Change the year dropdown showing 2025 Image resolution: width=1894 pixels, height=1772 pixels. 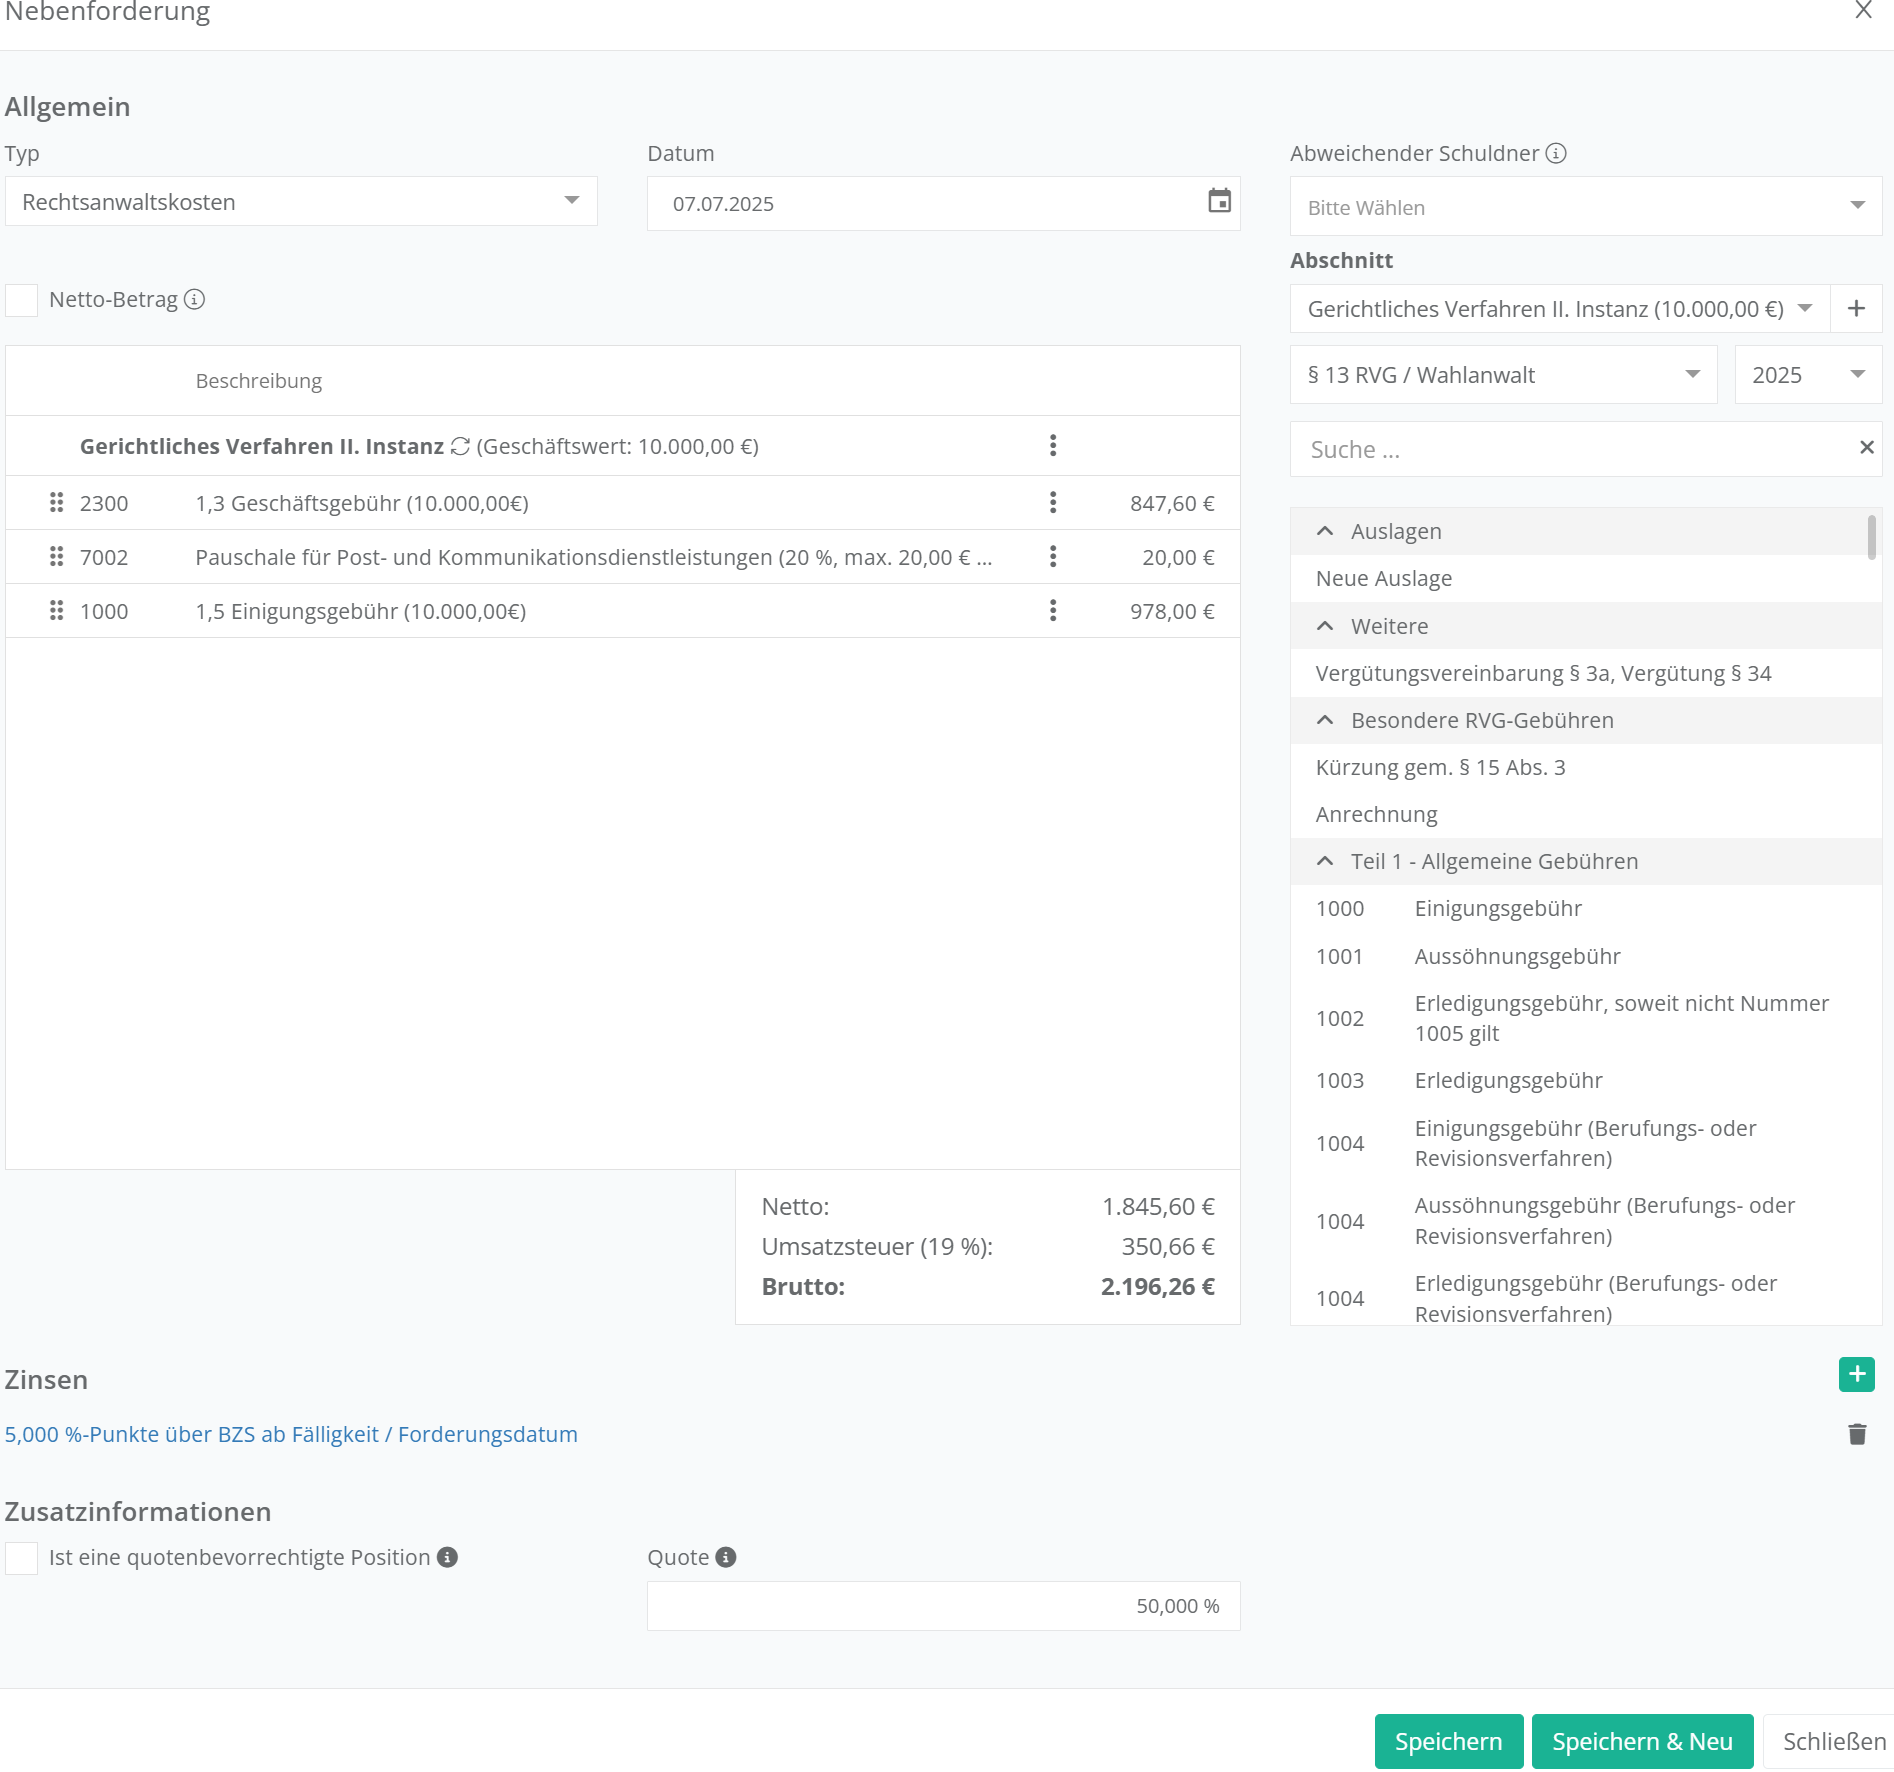pyautogui.click(x=1807, y=375)
